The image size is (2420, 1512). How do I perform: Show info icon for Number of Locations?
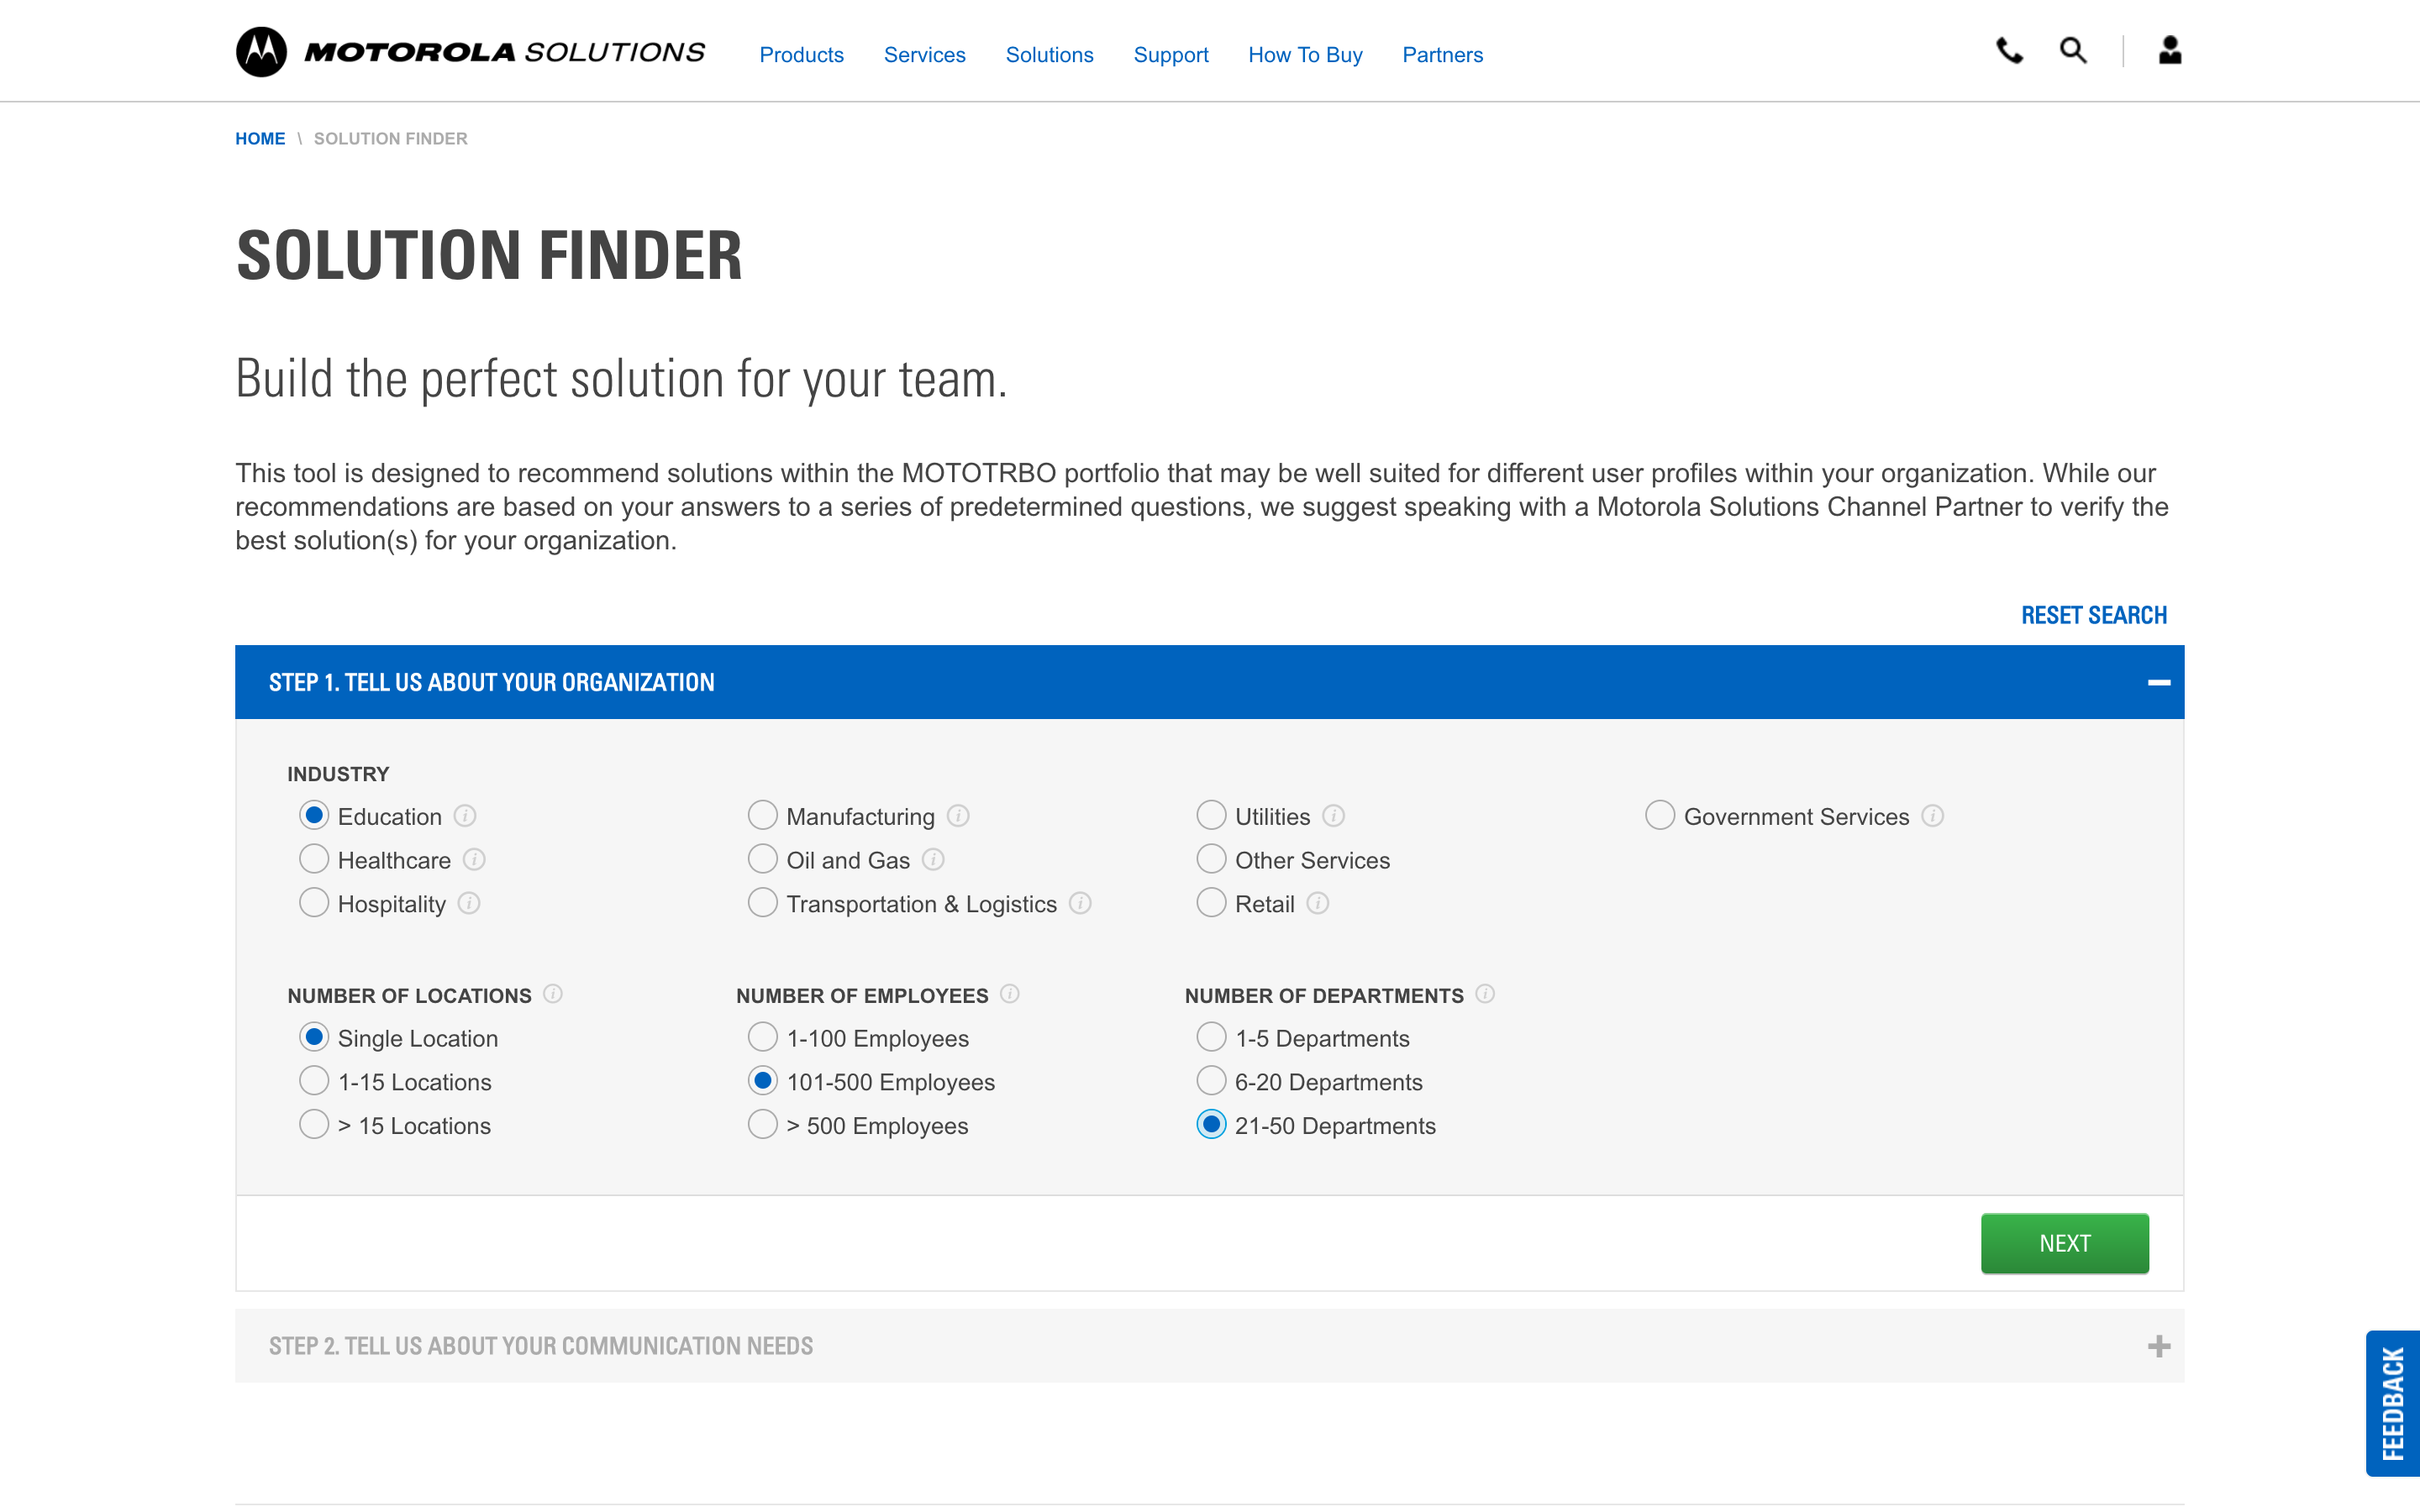pyautogui.click(x=553, y=994)
